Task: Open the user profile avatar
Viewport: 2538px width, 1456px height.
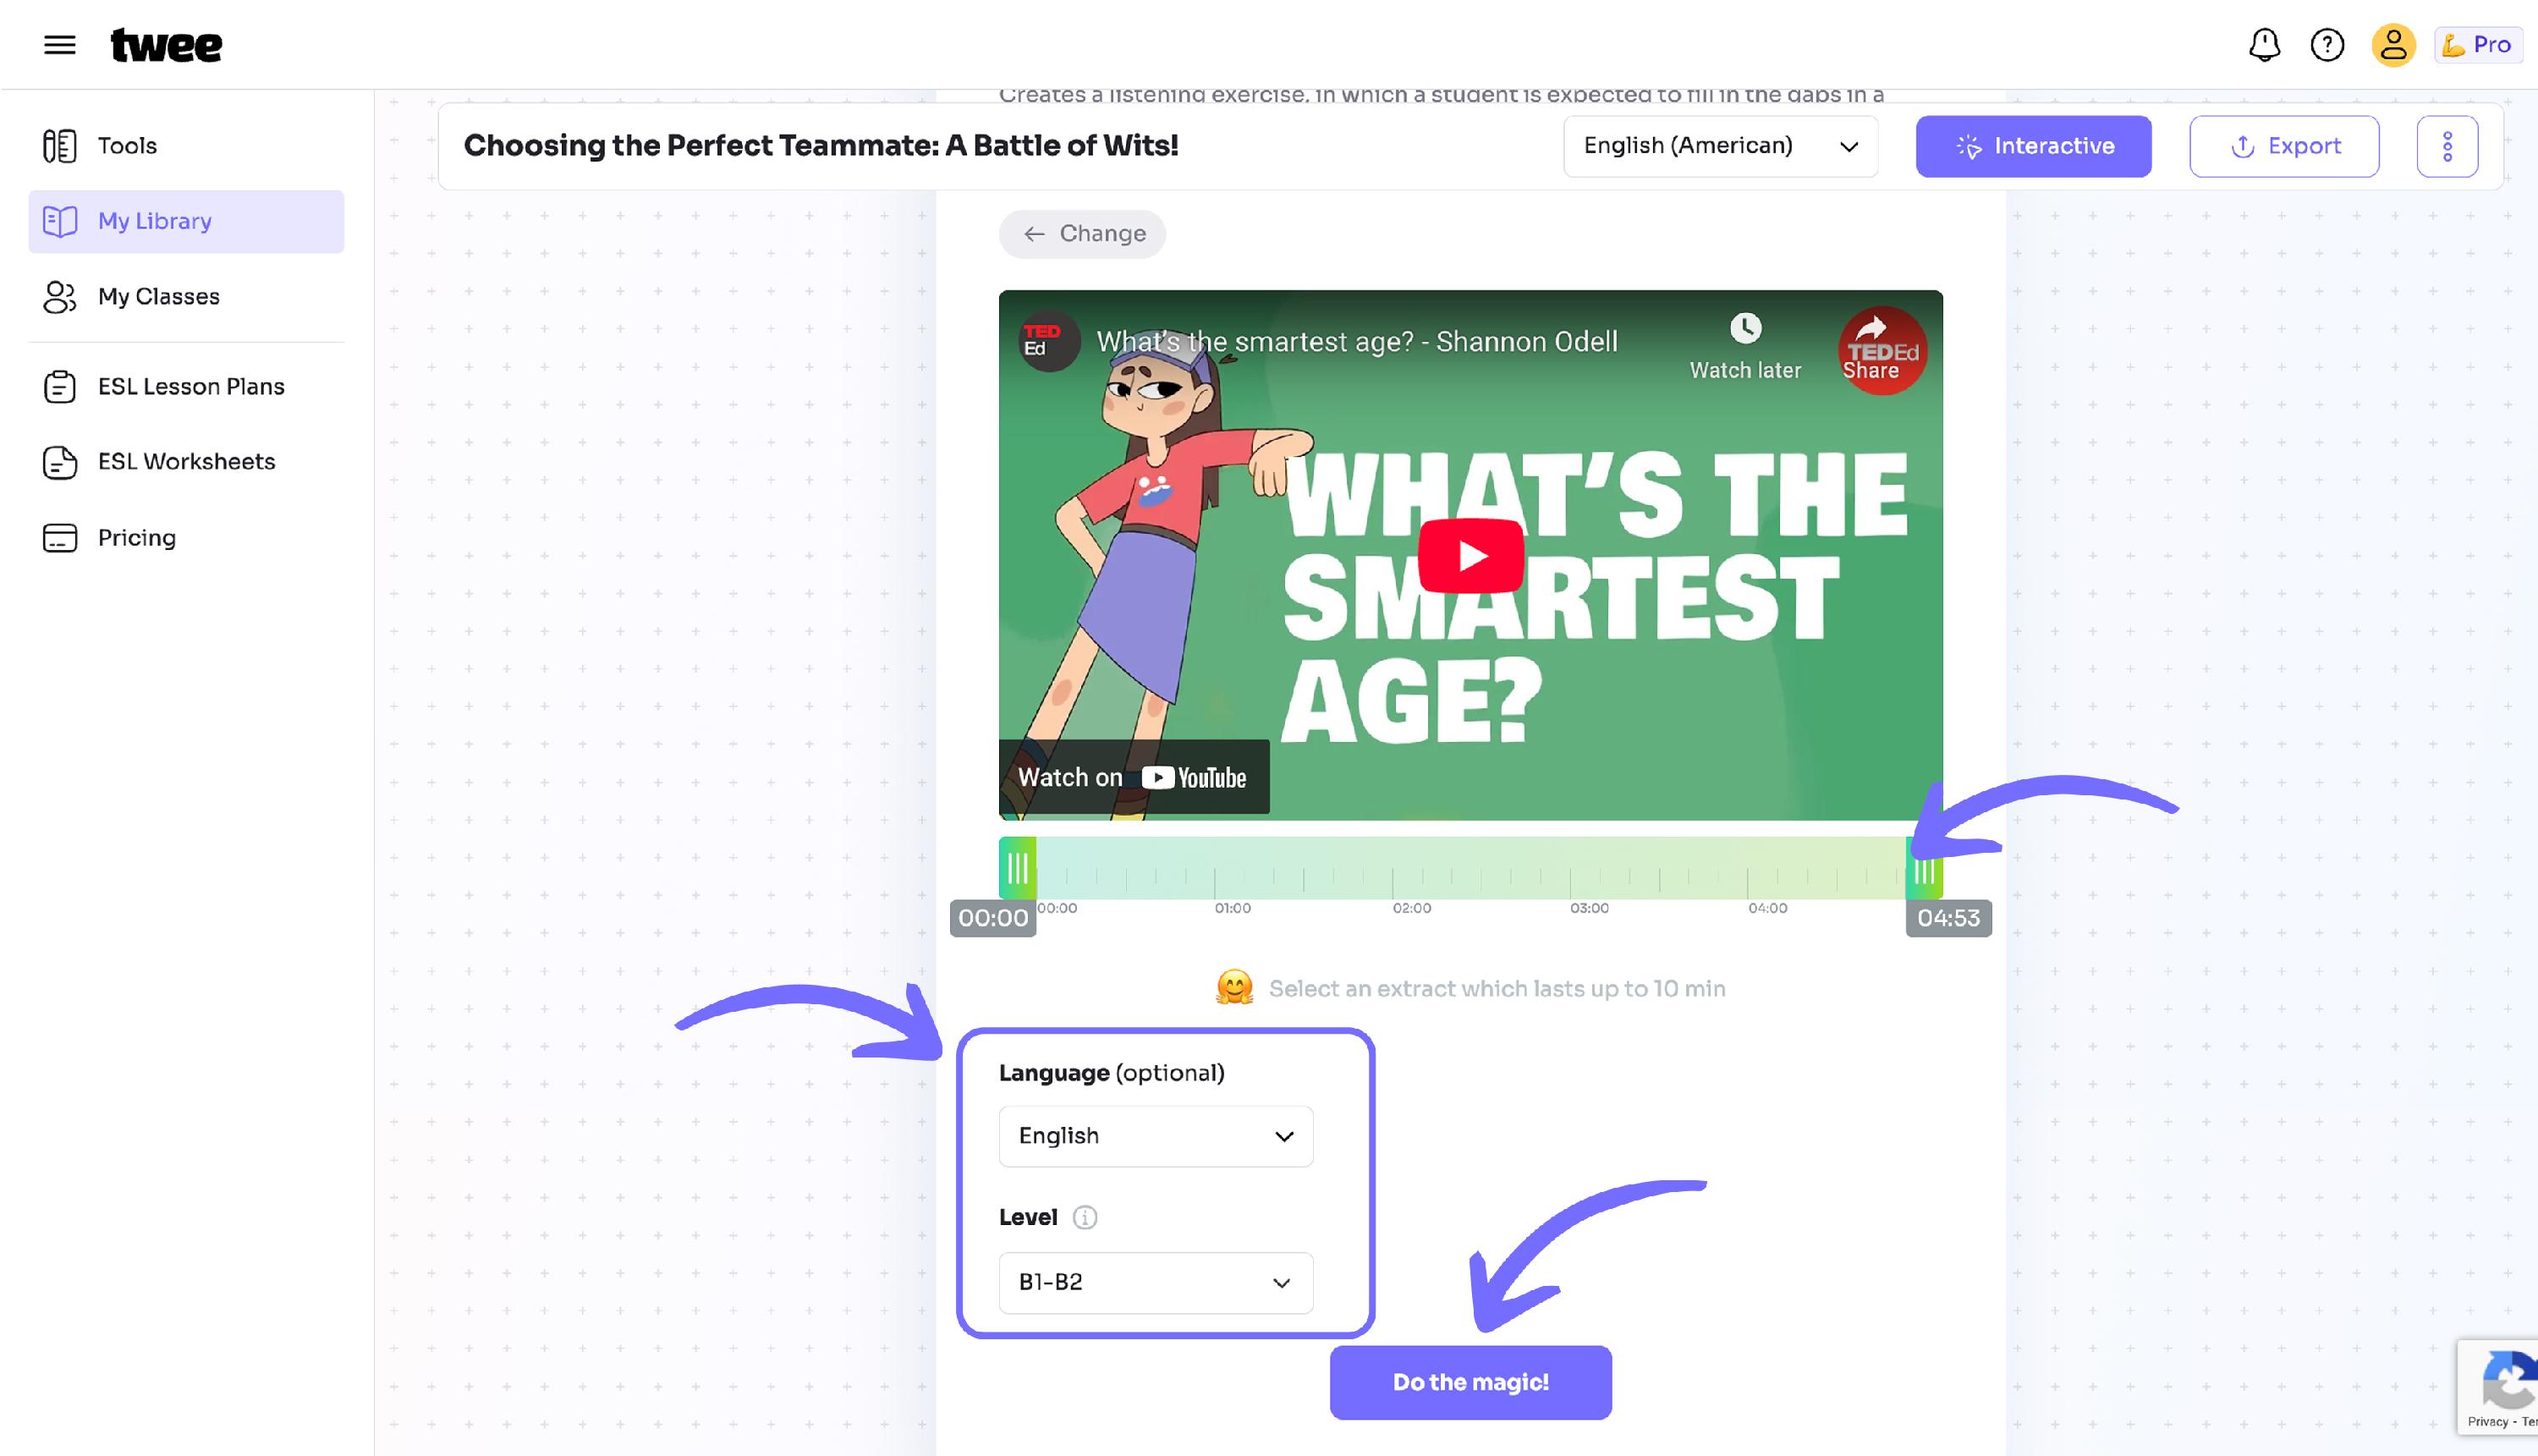Action: (2393, 45)
